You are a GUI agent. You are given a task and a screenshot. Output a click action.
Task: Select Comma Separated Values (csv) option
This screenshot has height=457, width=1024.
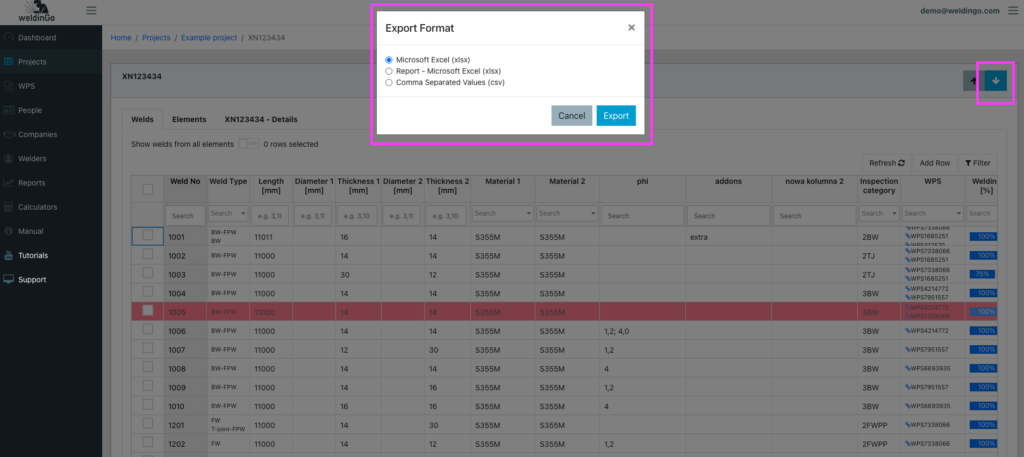tap(389, 83)
